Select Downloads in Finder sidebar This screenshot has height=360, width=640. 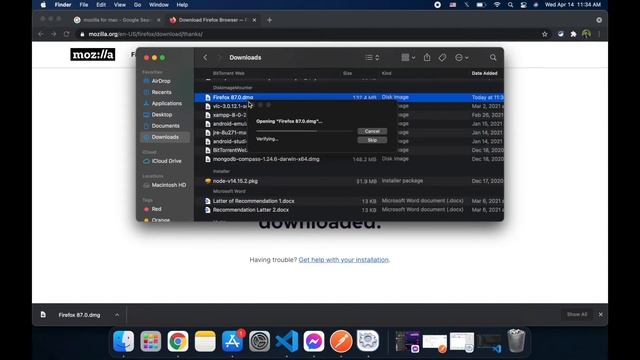(165, 137)
